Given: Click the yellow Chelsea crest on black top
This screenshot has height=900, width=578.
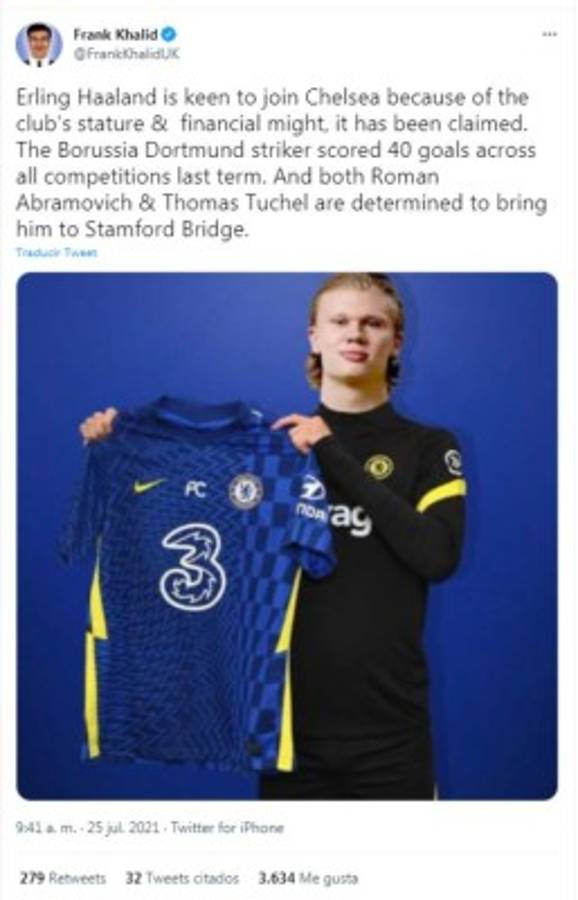Looking at the screenshot, I should [x=379, y=466].
